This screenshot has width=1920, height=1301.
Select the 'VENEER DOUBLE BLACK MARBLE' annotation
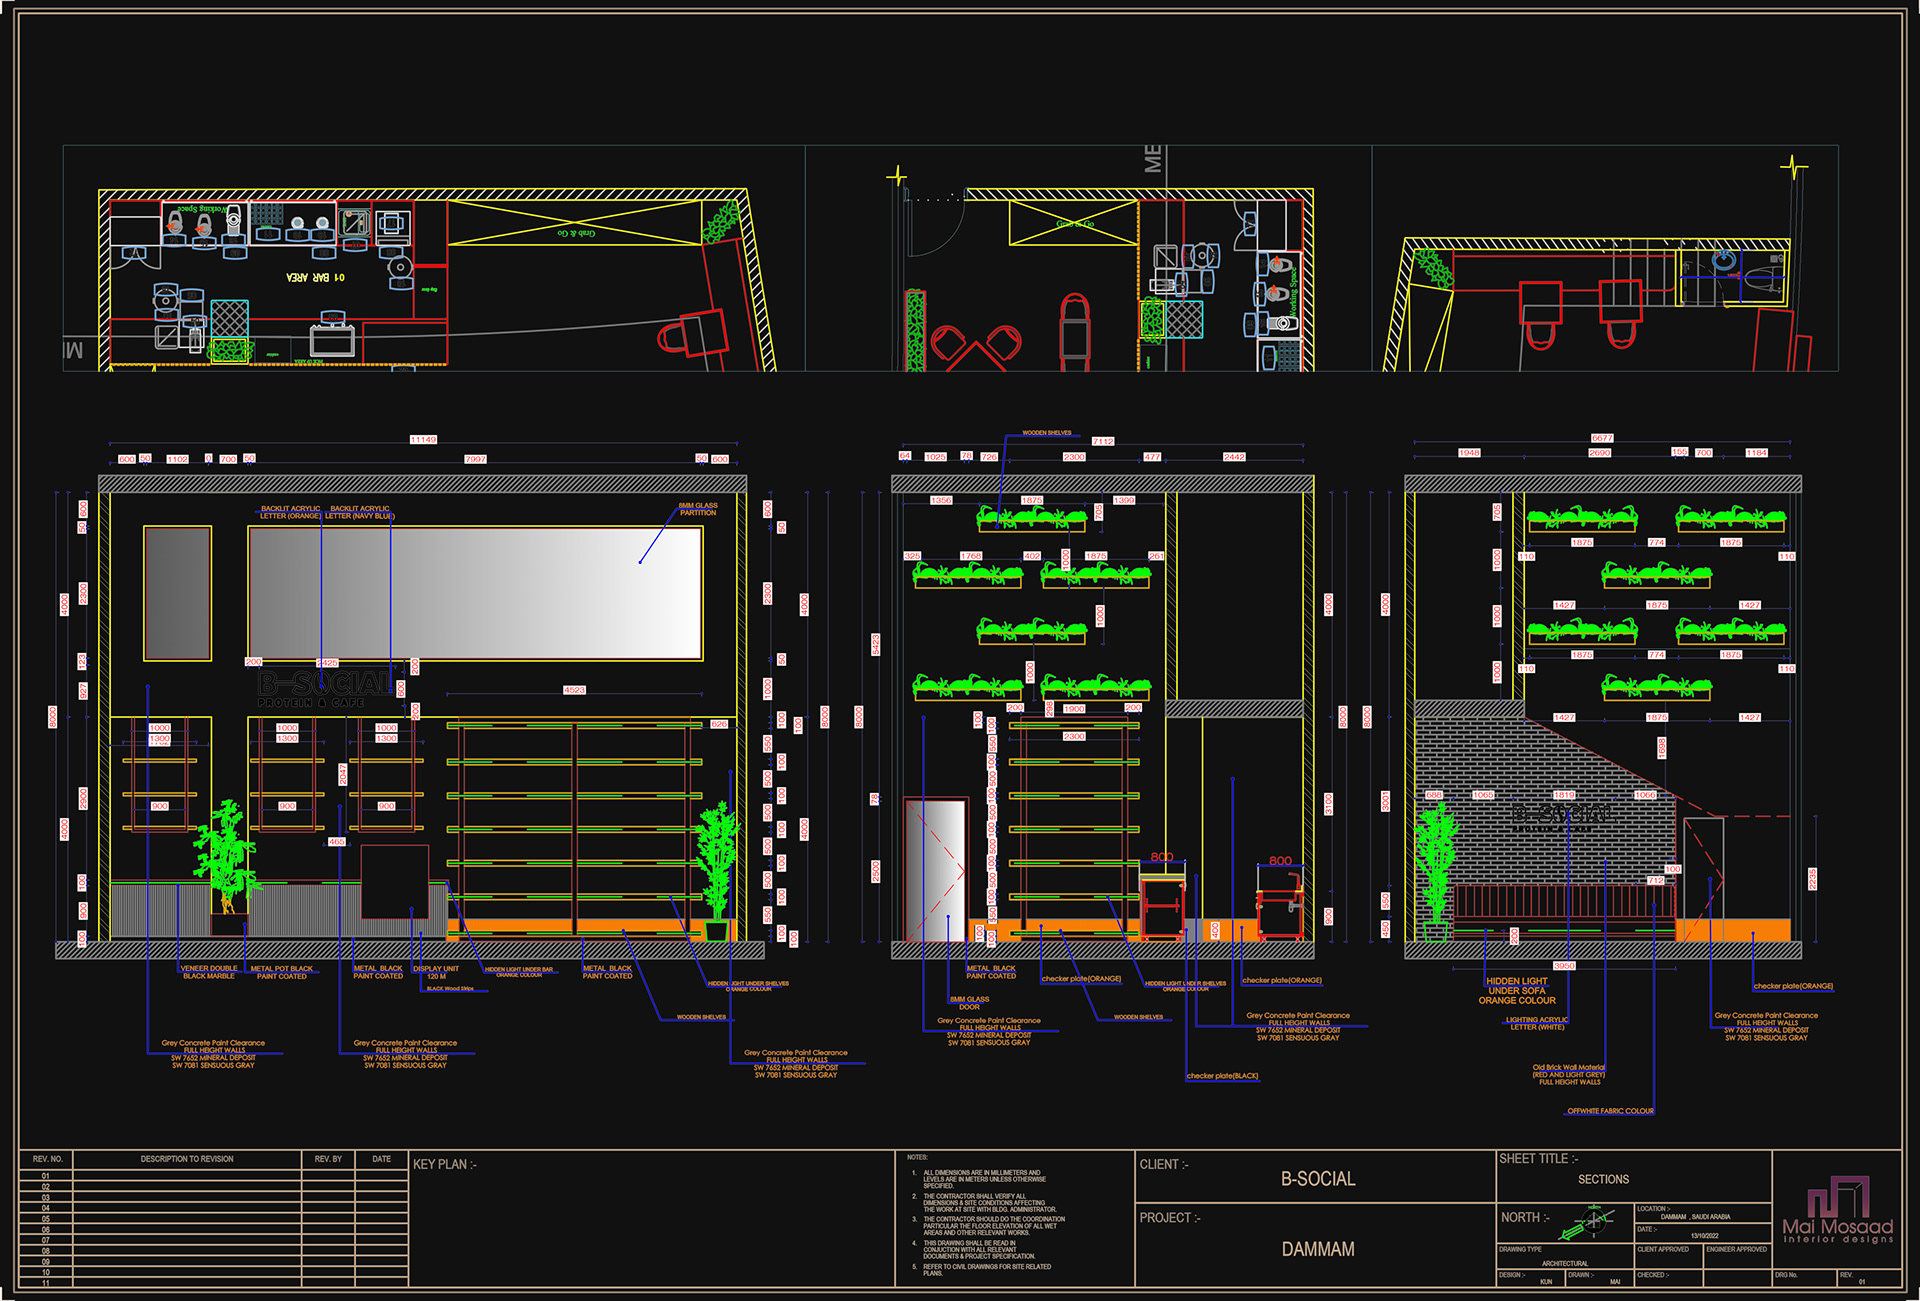coord(209,972)
